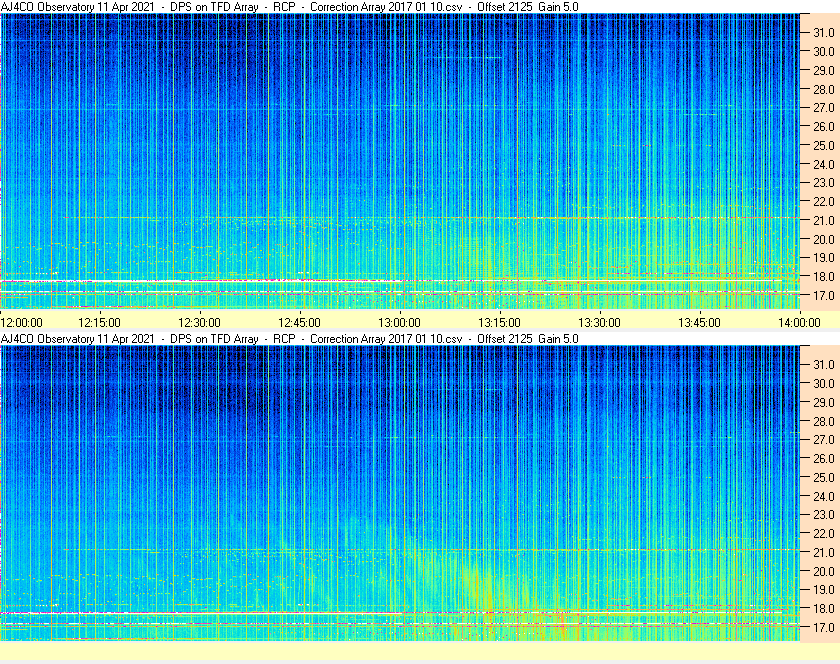Viewport: 840px width, 664px height.
Task: Select the 12:30:00 time axis label
Action: 199,323
